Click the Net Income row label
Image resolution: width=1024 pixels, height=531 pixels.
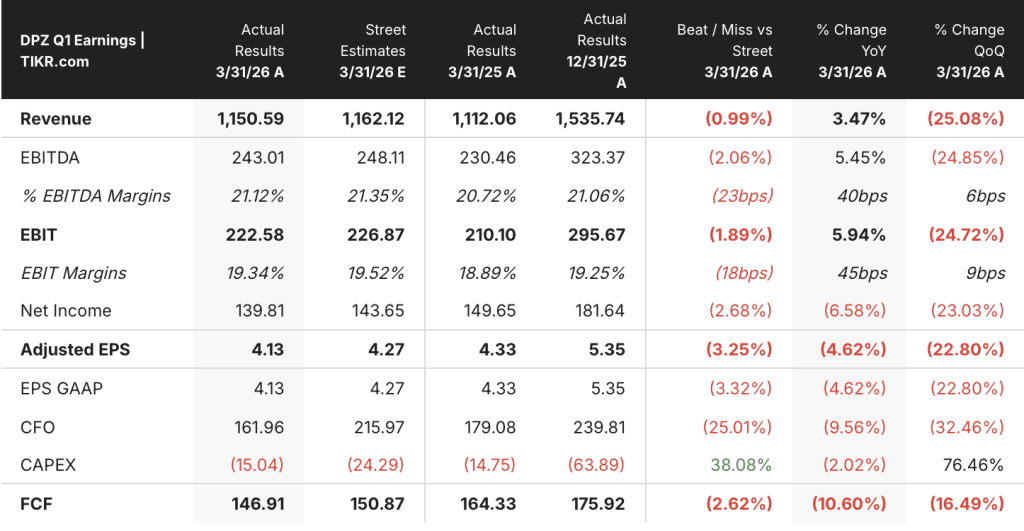point(66,311)
